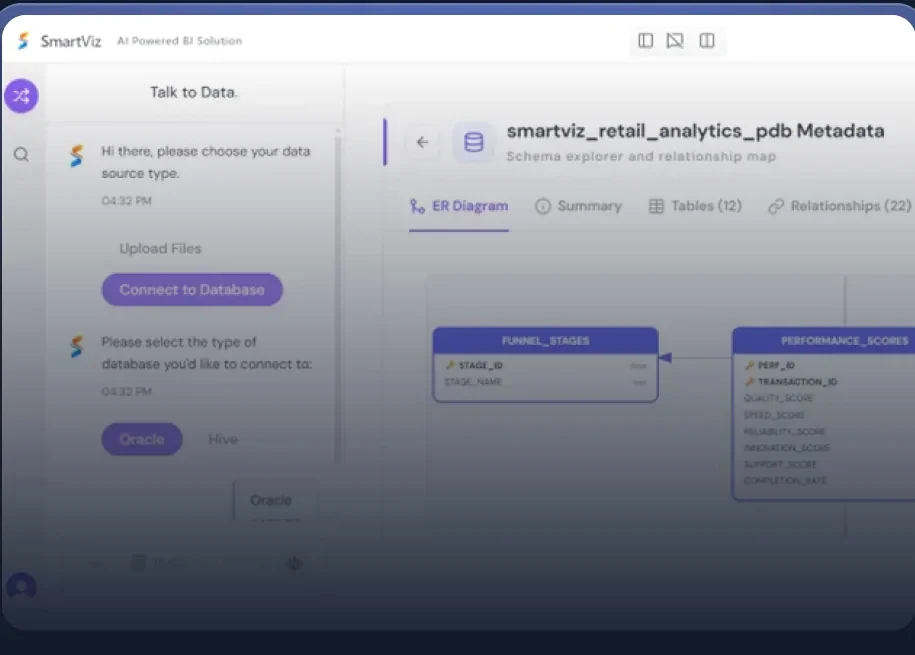Click the Tables grid icon
The width and height of the screenshot is (915, 655).
(x=656, y=206)
